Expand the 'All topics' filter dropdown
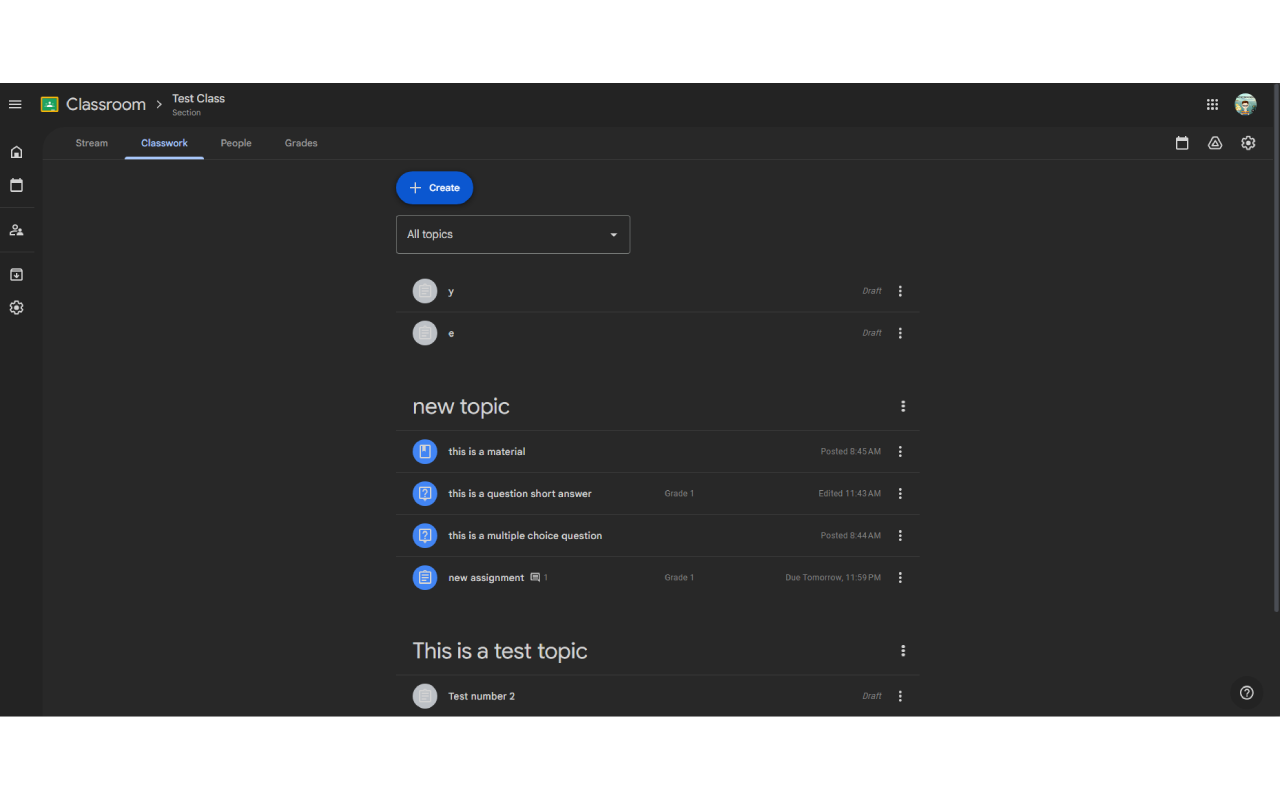The height and width of the screenshot is (800, 1280). click(513, 234)
